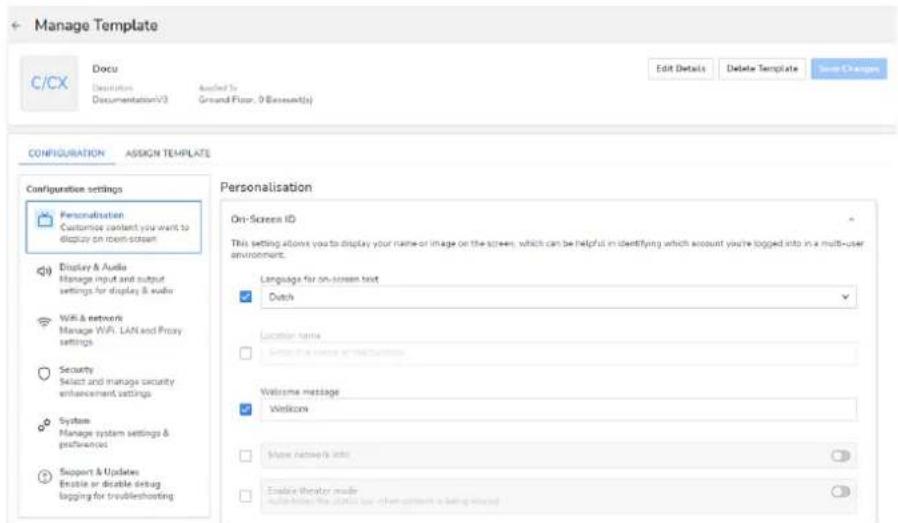Switch on the Enable theater mode toggle
Image resolution: width=898 pixels, height=523 pixels.
pos(840,491)
